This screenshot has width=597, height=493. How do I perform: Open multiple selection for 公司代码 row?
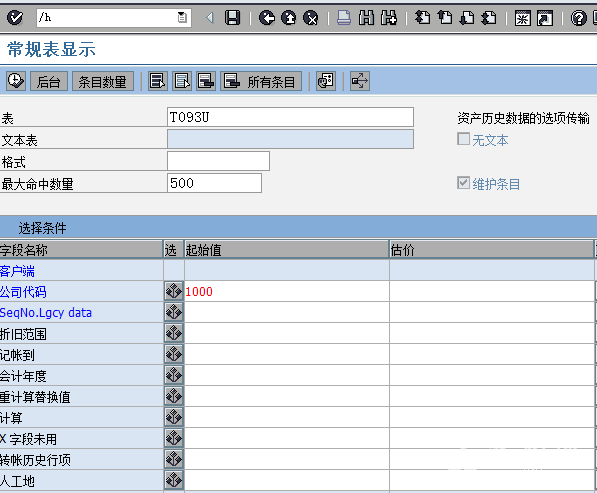pyautogui.click(x=174, y=291)
